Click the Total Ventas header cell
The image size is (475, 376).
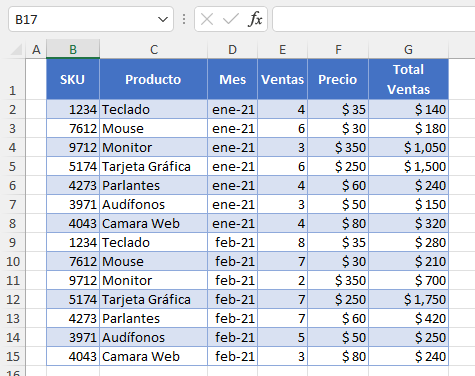pos(408,79)
